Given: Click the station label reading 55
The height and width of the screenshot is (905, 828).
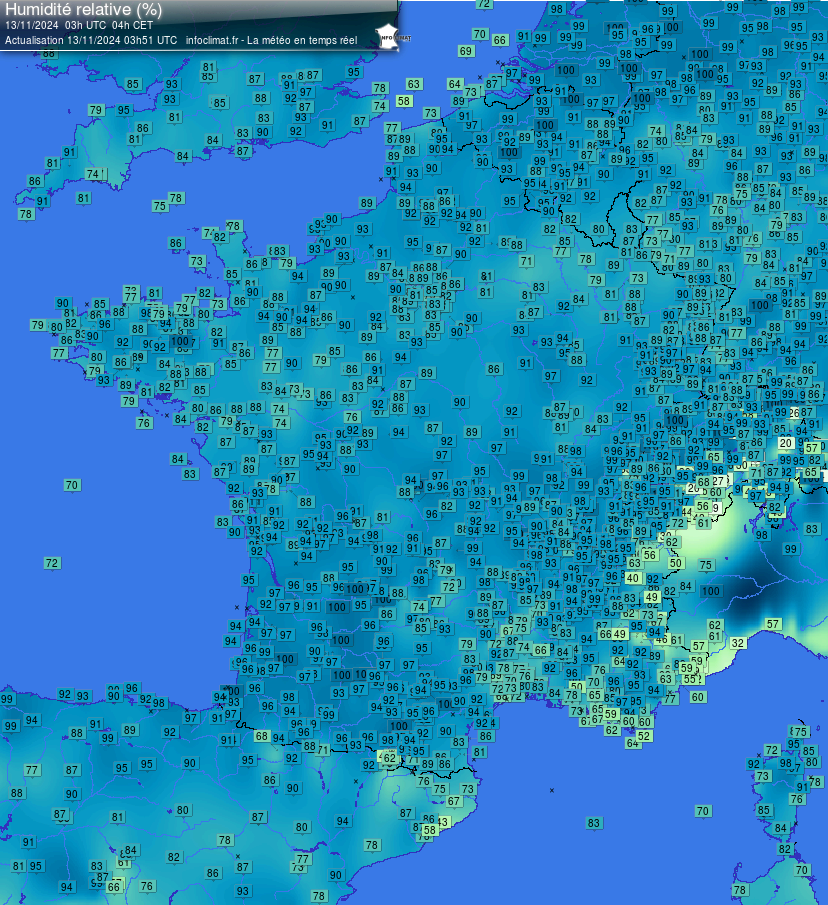Looking at the screenshot, I should pyautogui.click(x=690, y=679).
